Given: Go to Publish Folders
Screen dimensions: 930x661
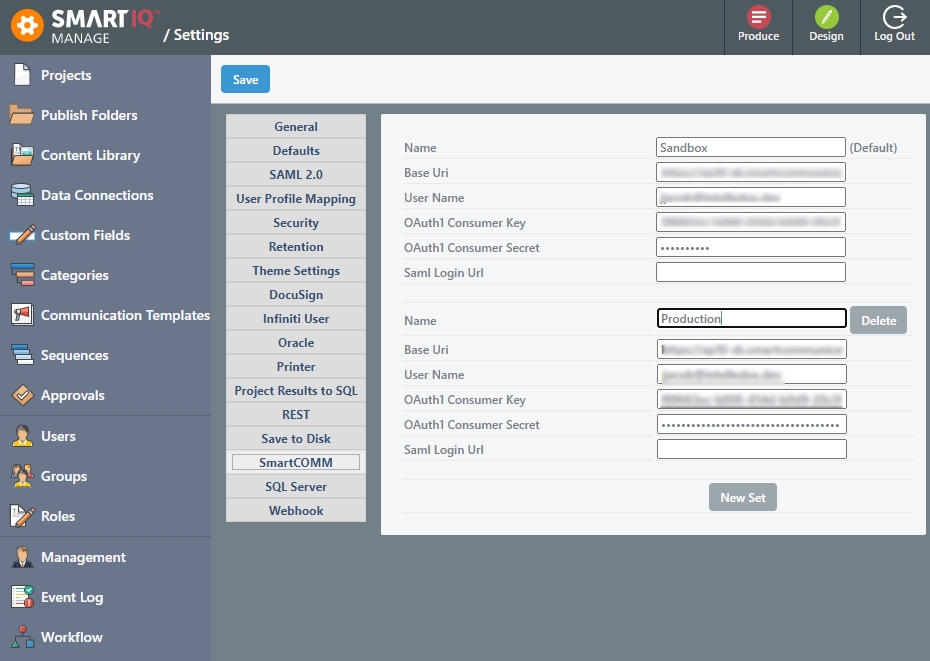Looking at the screenshot, I should coord(89,115).
